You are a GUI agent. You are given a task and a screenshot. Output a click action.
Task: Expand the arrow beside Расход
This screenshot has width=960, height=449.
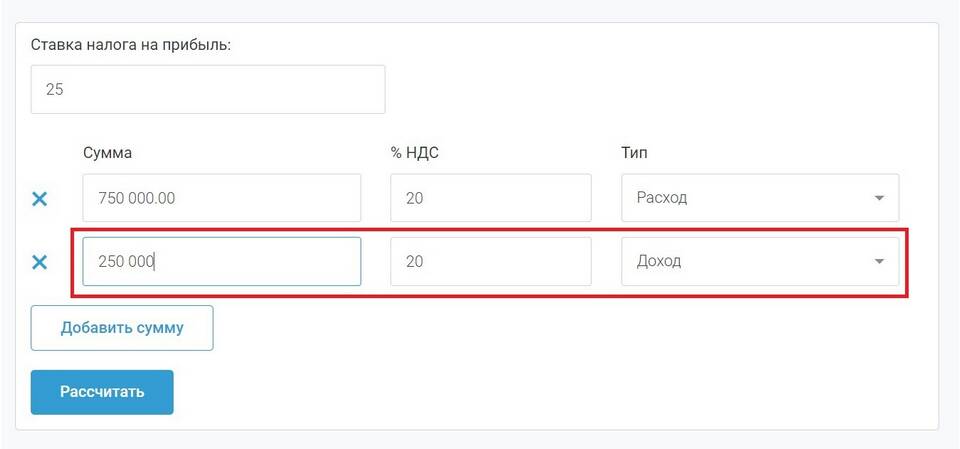(x=879, y=198)
